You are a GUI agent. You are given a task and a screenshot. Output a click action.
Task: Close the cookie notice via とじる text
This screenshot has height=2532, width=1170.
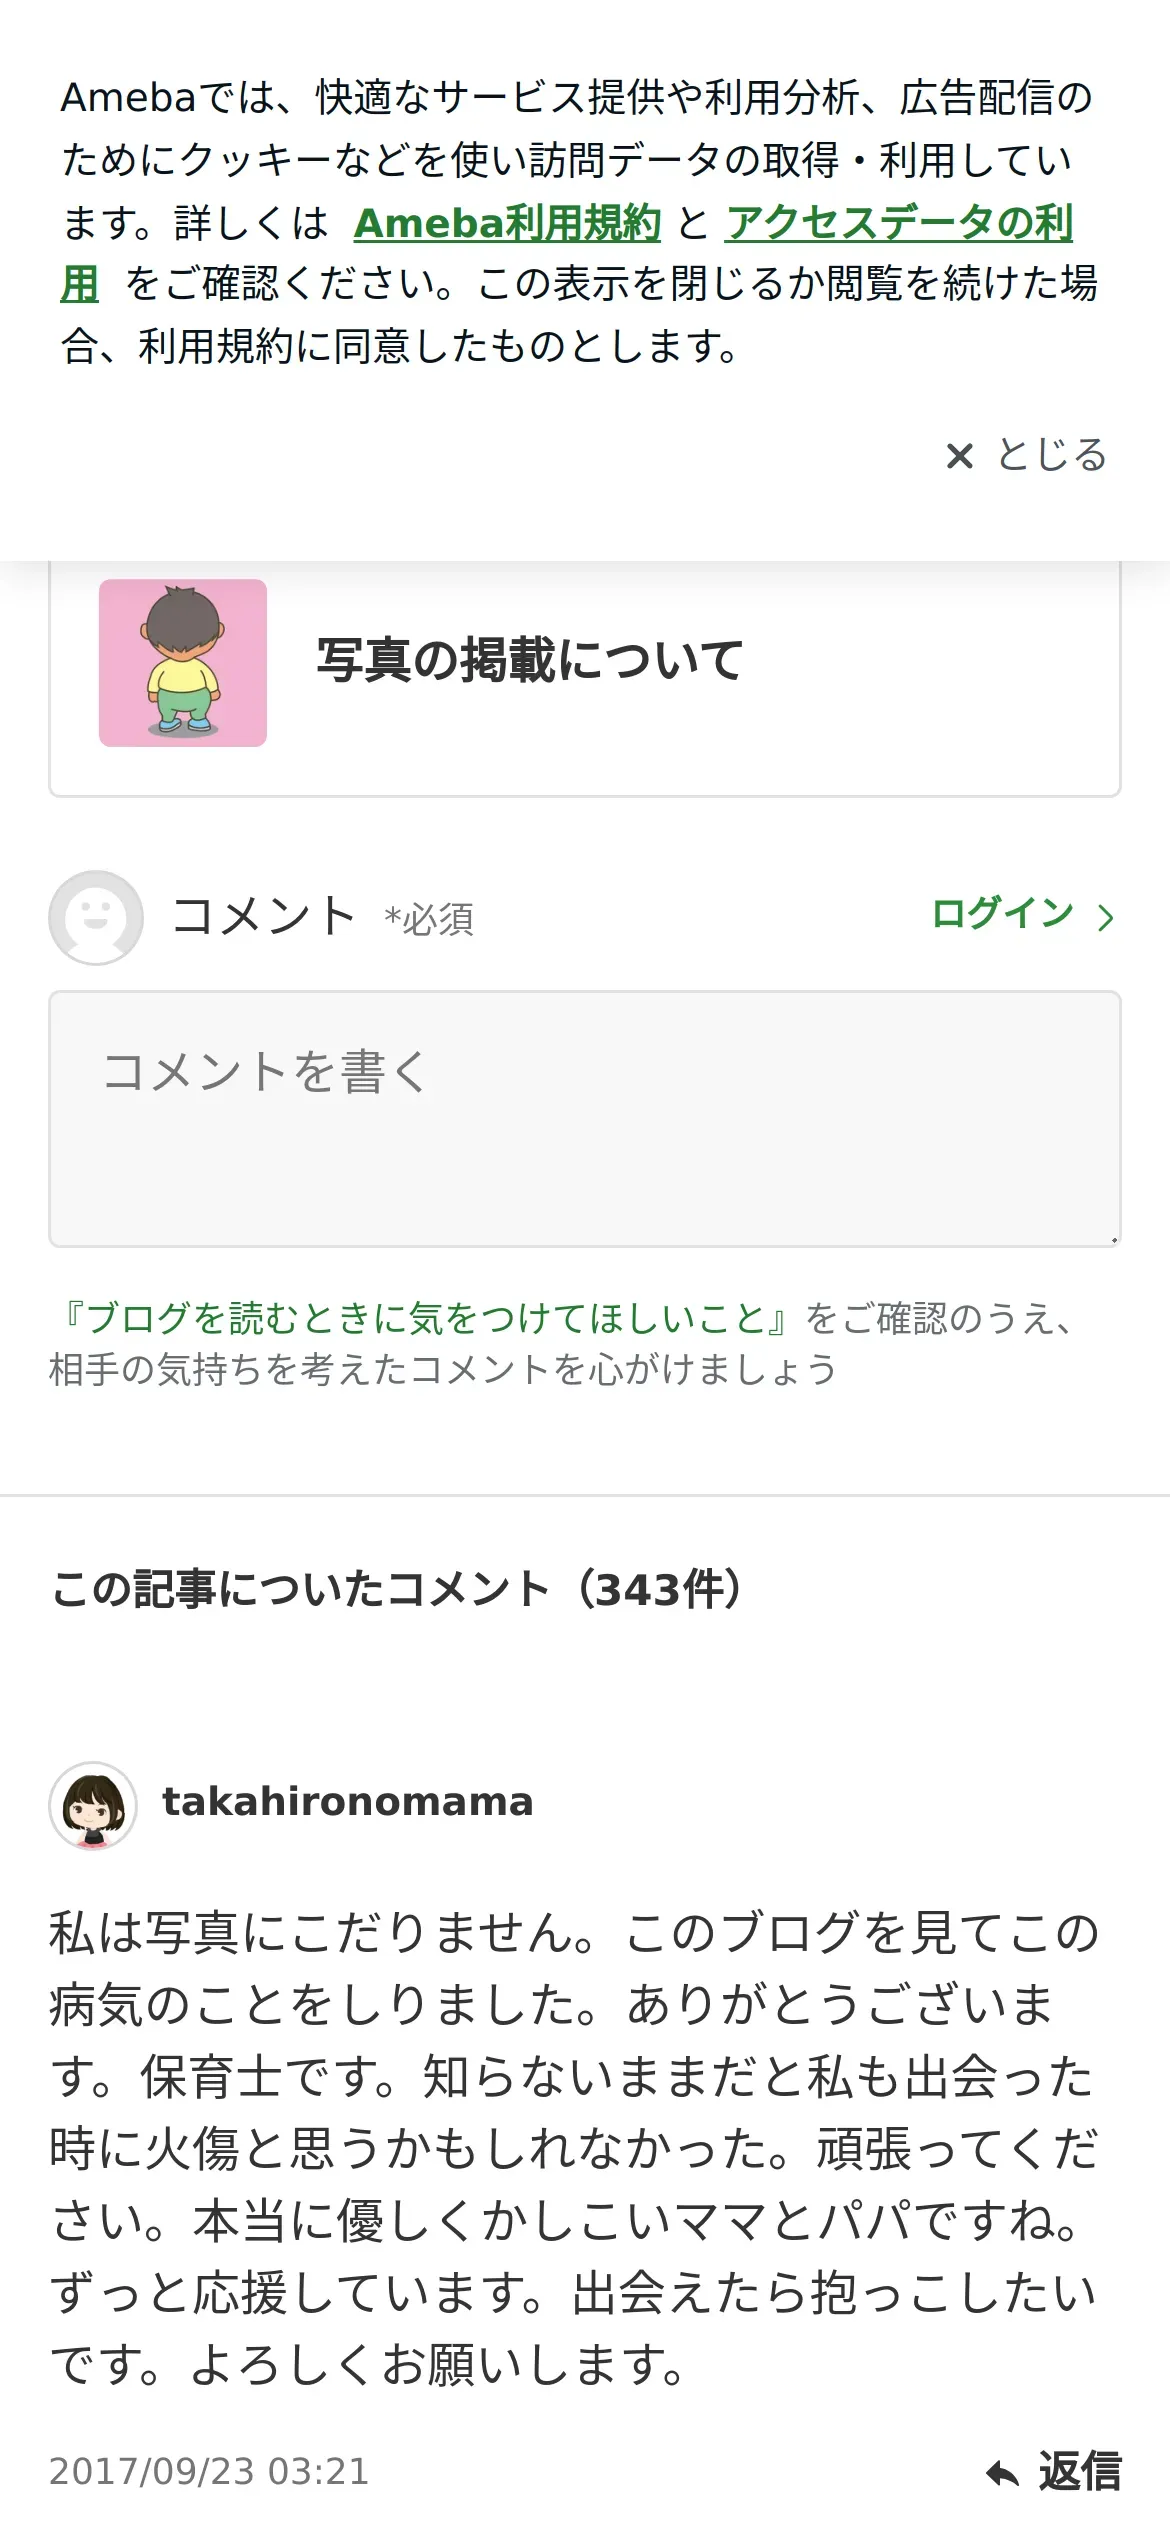1051,455
